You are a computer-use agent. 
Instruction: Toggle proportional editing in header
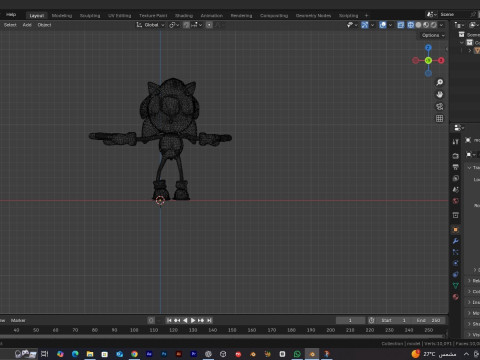[x=209, y=25]
